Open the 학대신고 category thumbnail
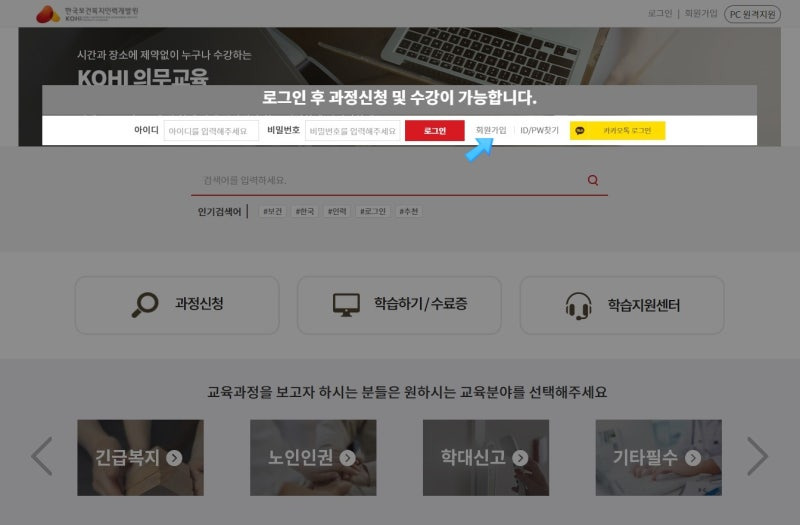 click(486, 458)
